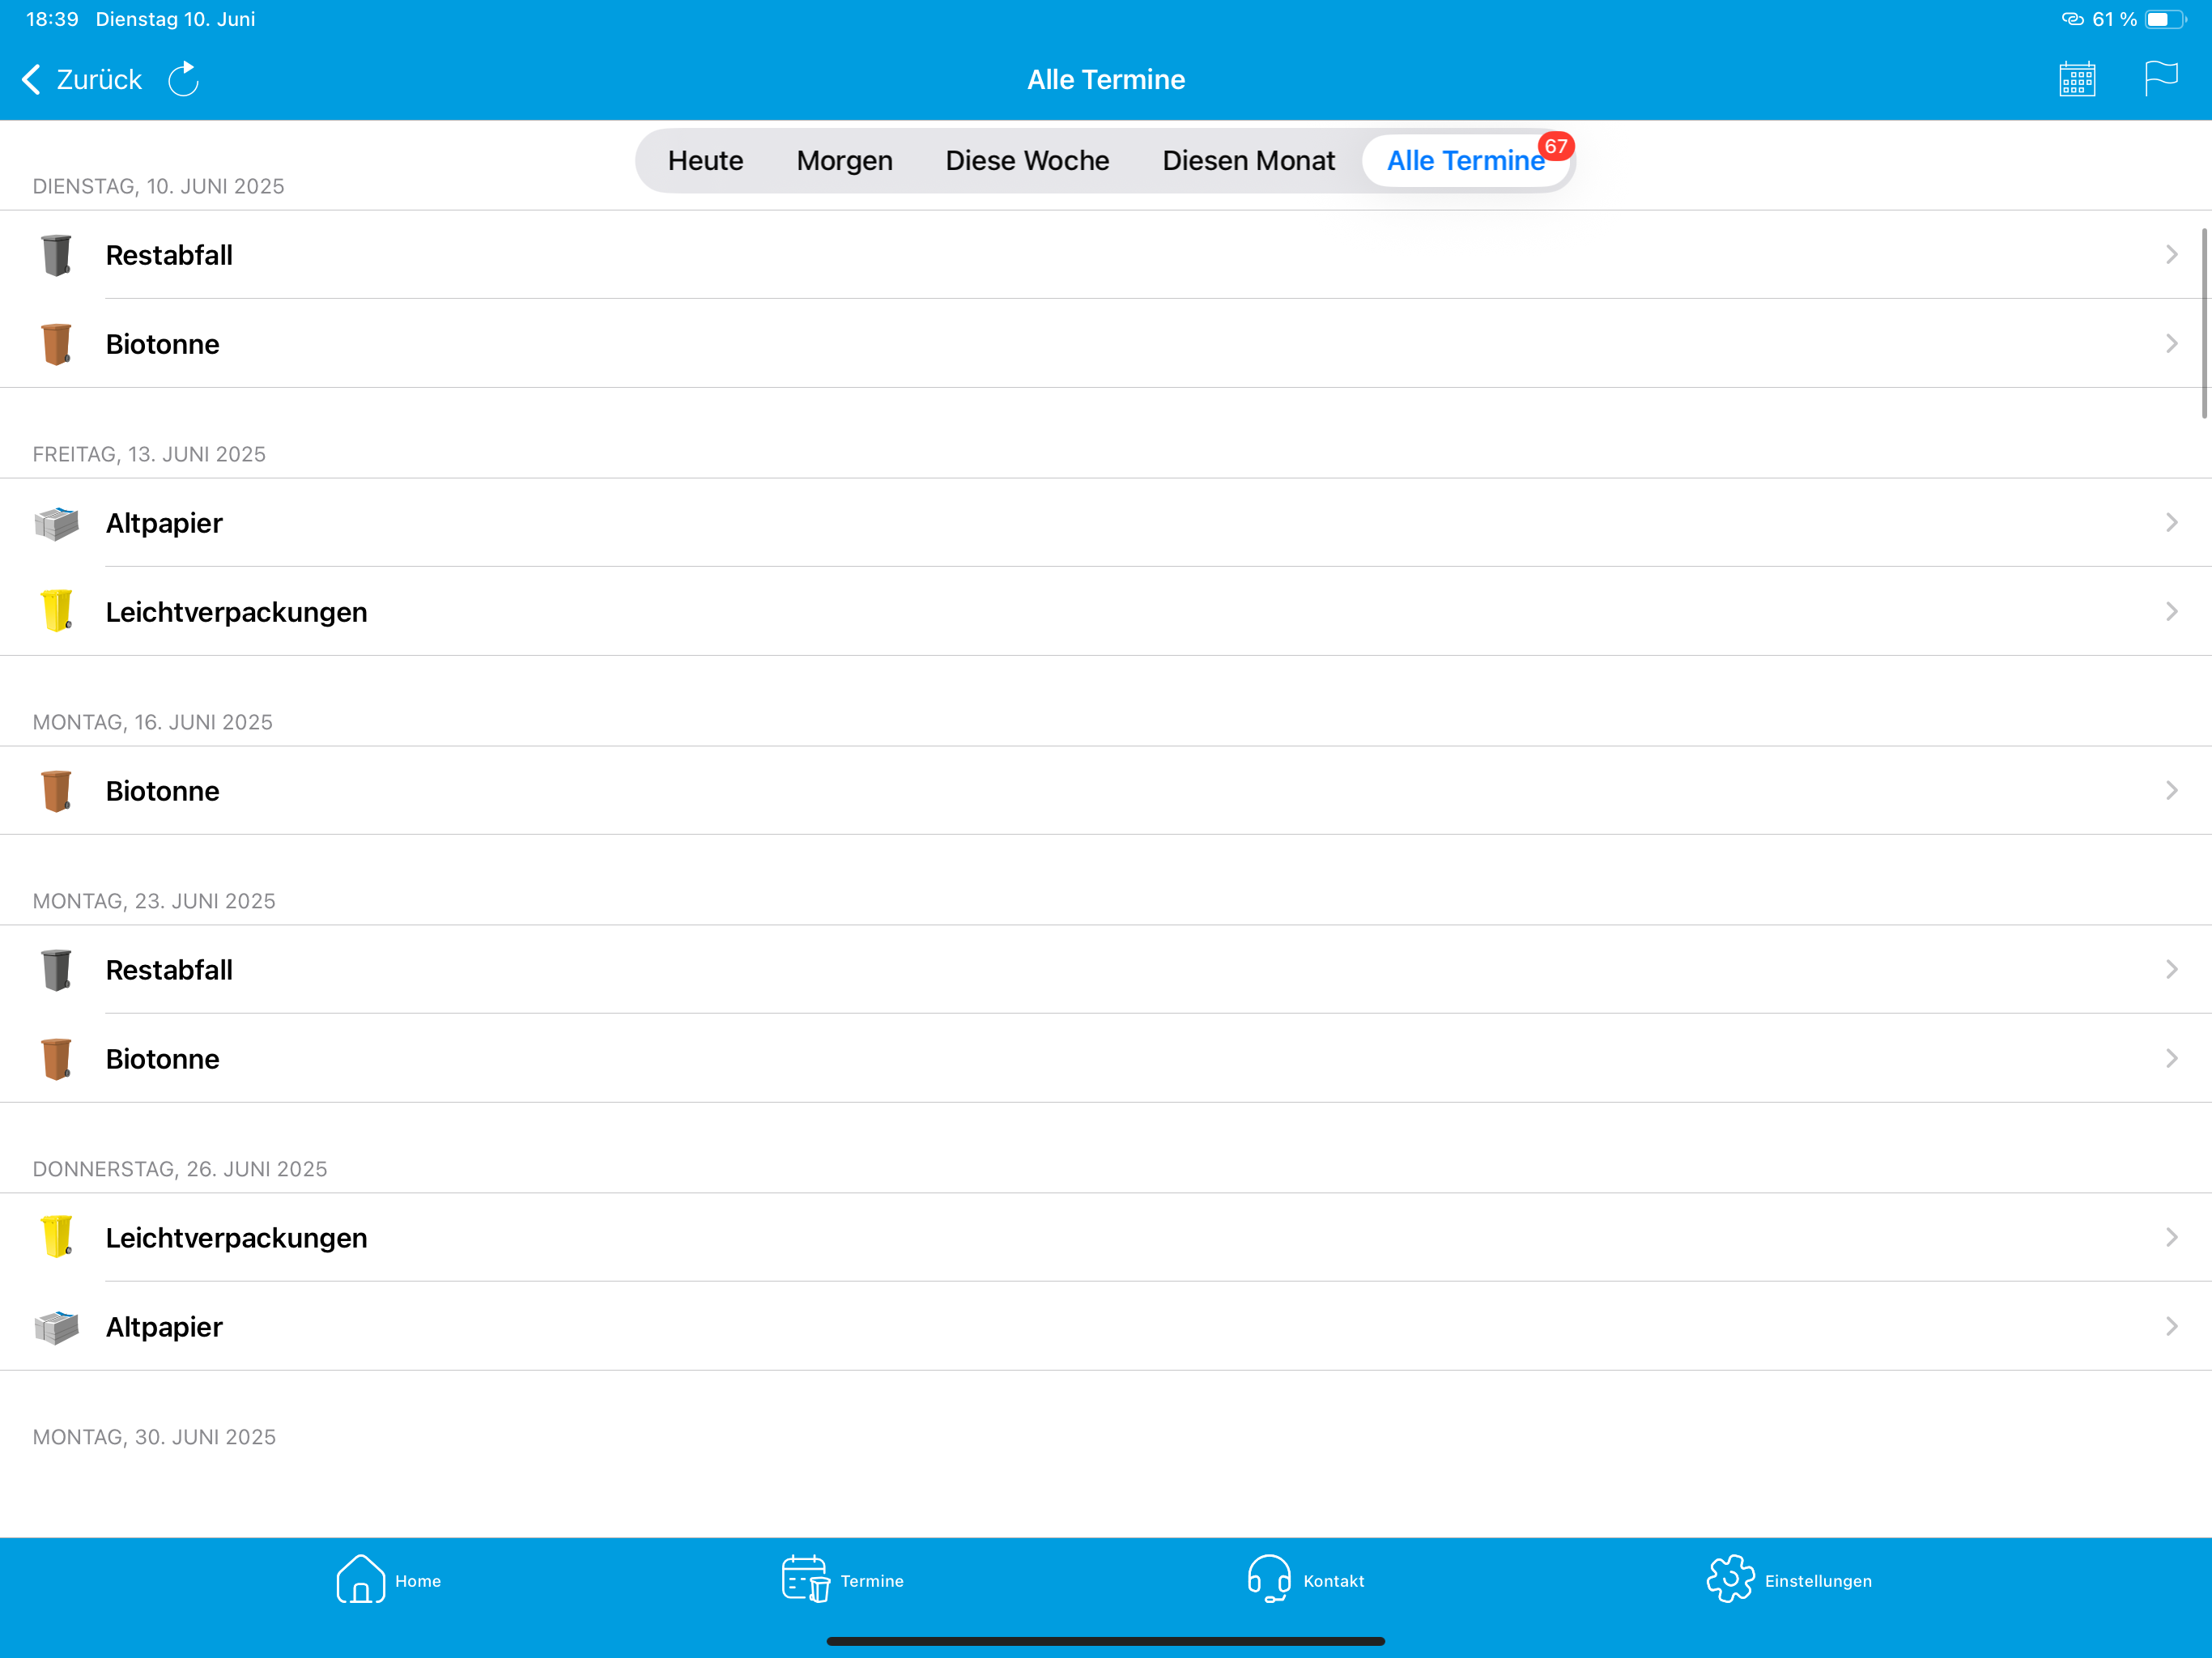2212x1658 pixels.
Task: Open Biotonne entry text on 16. Juni
Action: pos(162,791)
